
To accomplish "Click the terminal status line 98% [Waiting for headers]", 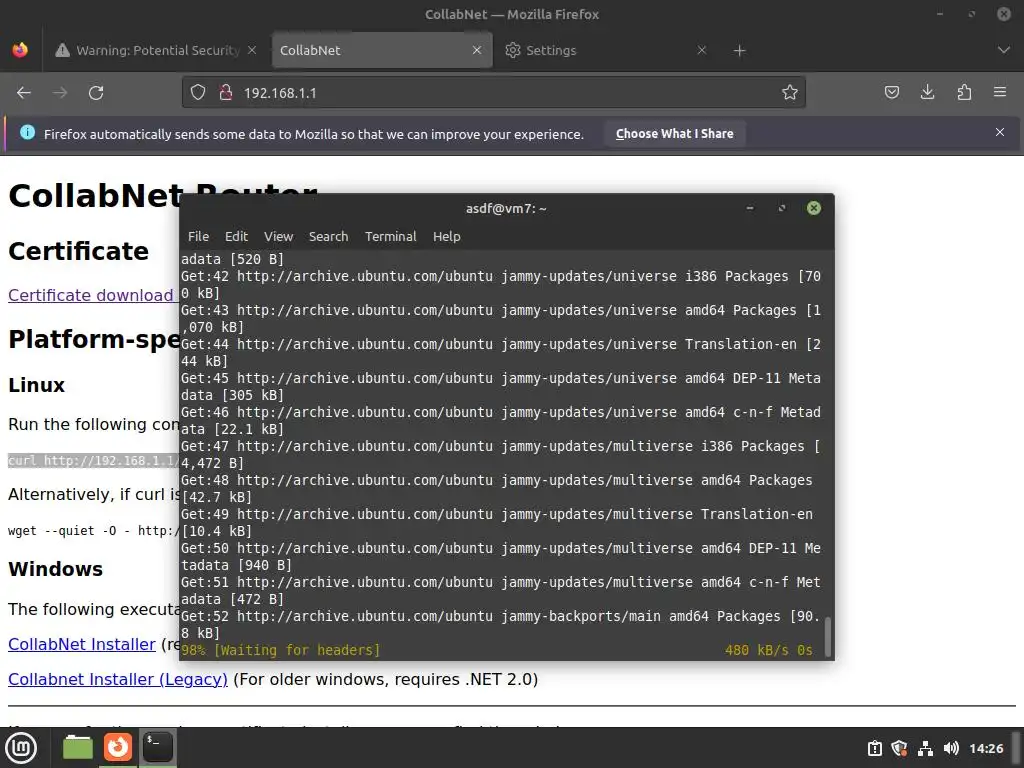I will [x=281, y=650].
